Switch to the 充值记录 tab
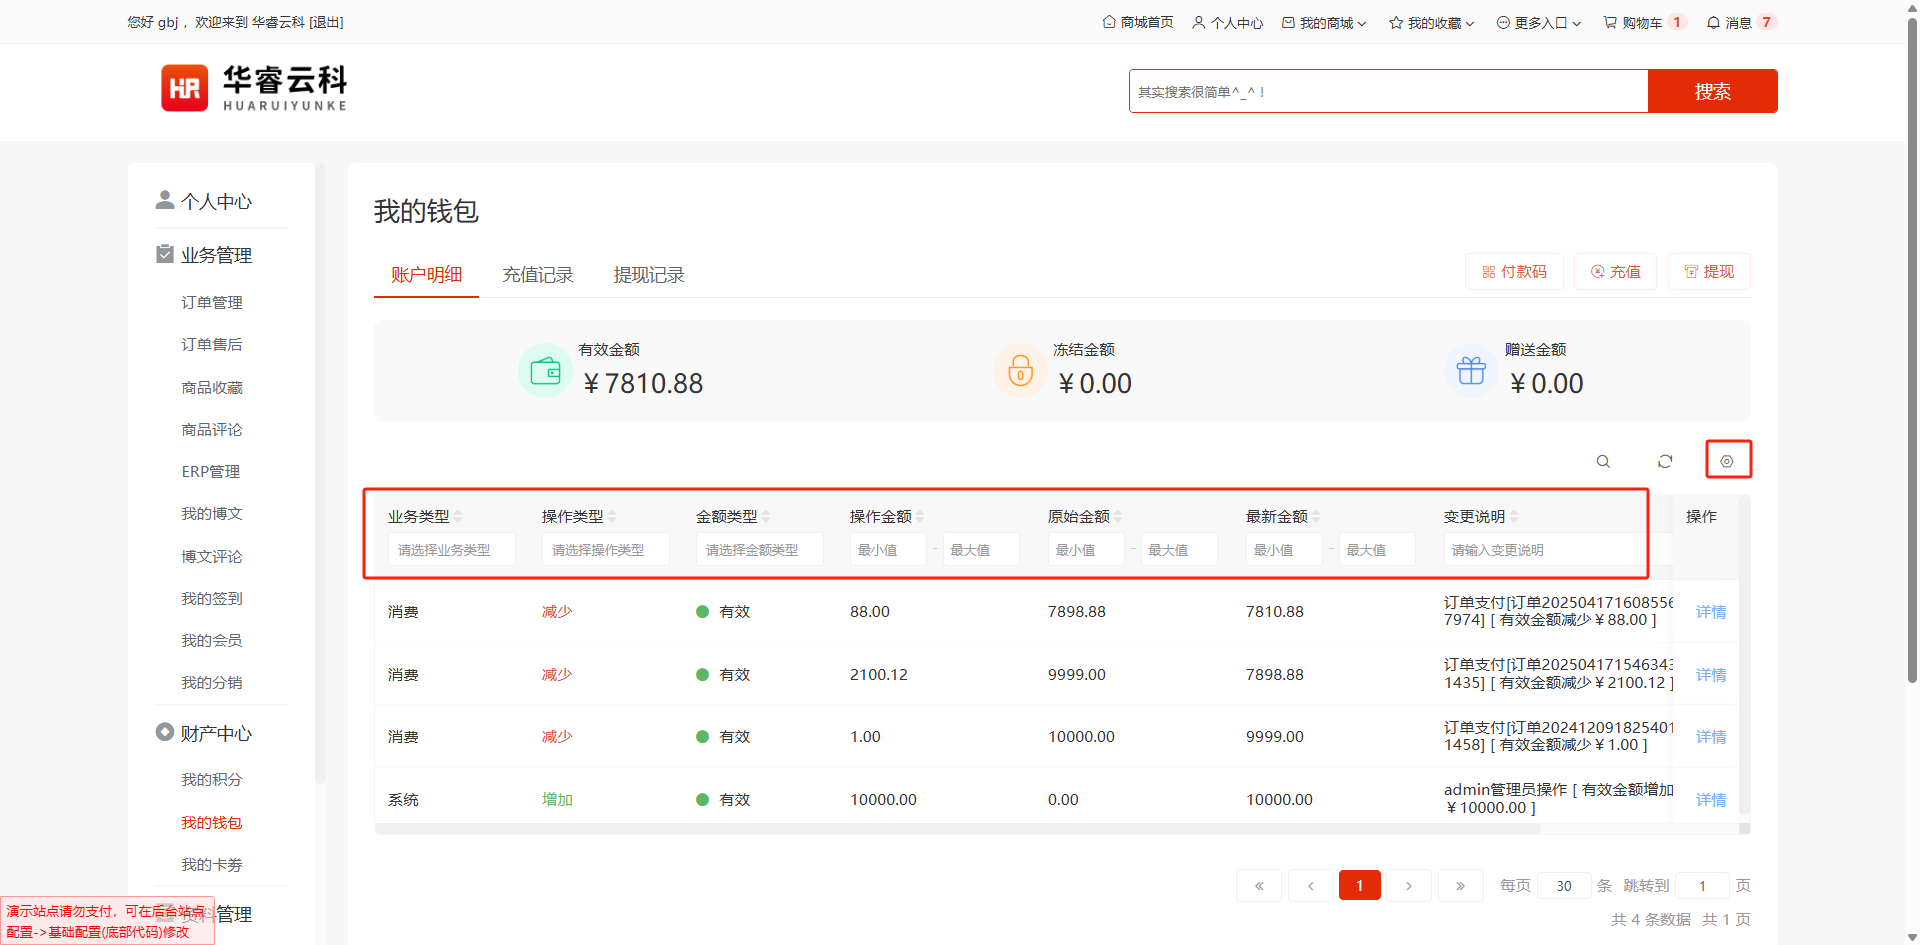The height and width of the screenshot is (945, 1920). pyautogui.click(x=538, y=275)
